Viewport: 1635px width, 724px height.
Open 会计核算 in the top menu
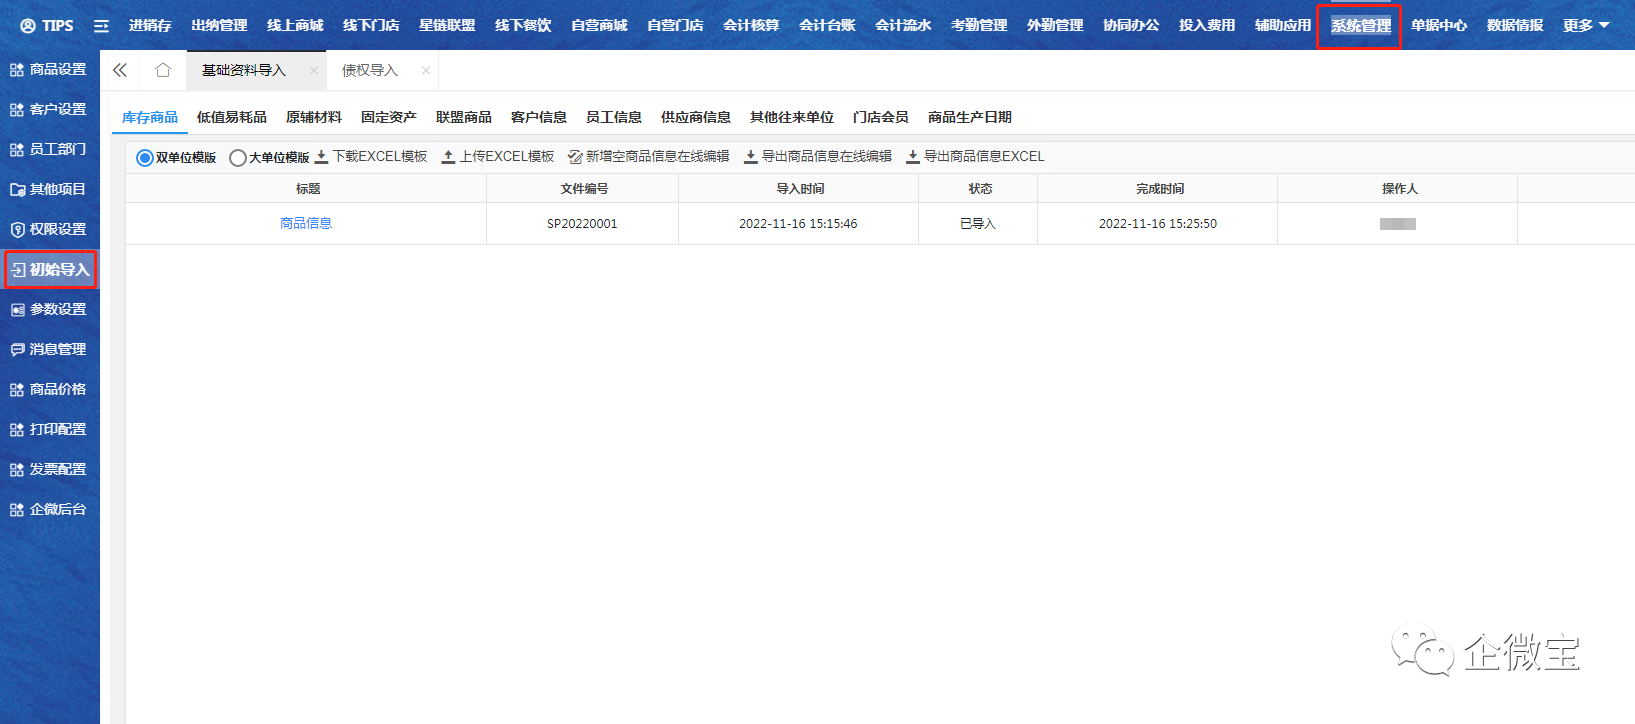(x=751, y=26)
